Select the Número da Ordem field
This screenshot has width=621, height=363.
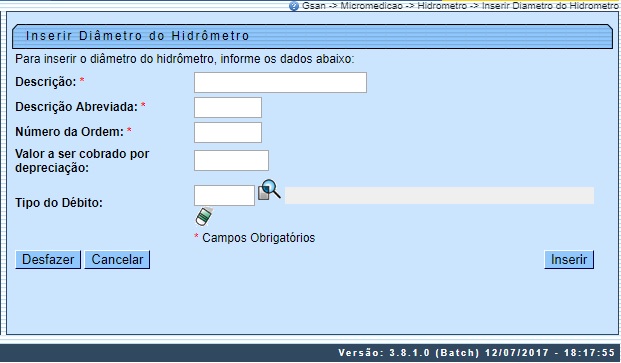pos(228,132)
